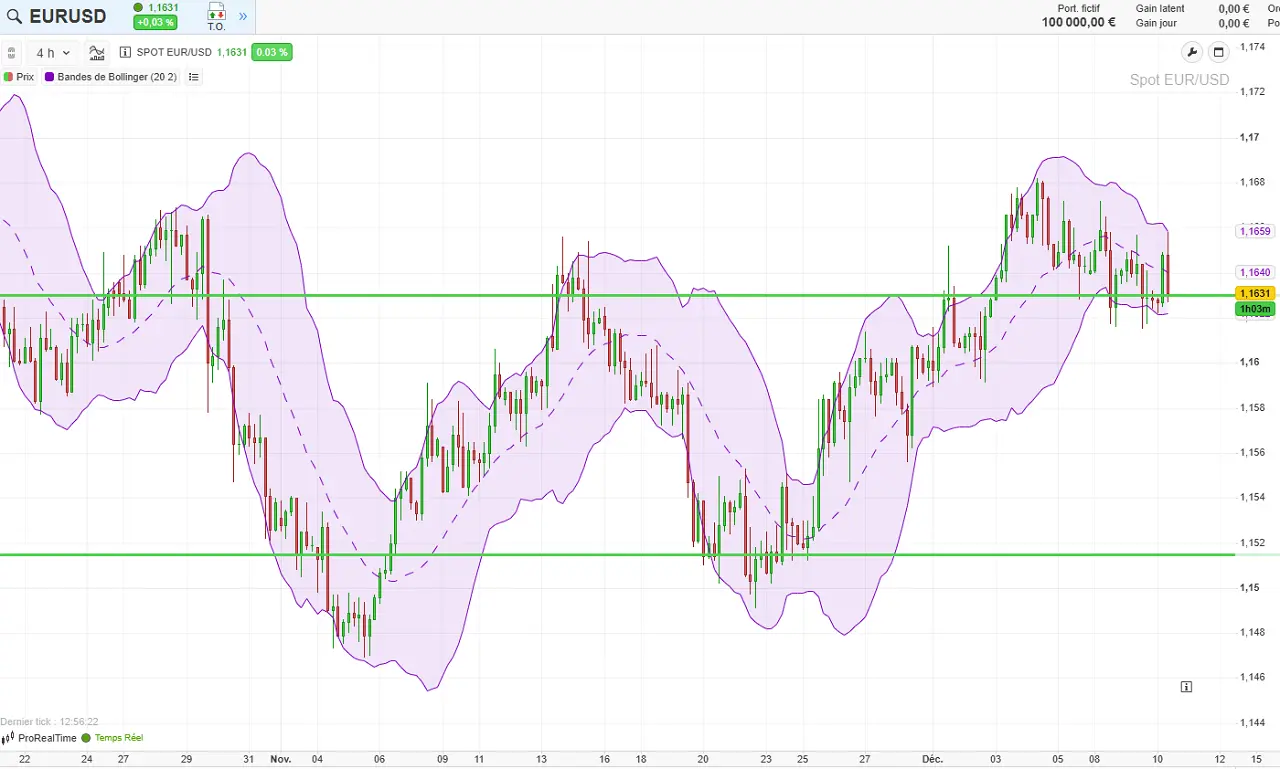Click the EURUSD instrument title
The image size is (1280, 769).
tap(67, 15)
